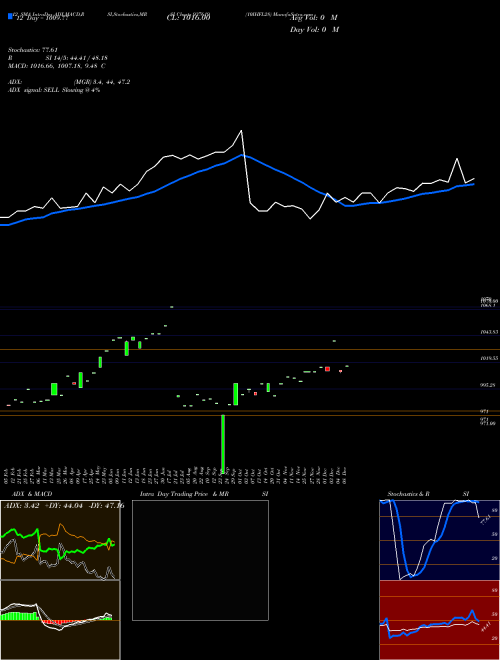Viewport: 500px width, 660px height.
Task: Click the MACD values line in the header
Action: (x=56, y=66)
